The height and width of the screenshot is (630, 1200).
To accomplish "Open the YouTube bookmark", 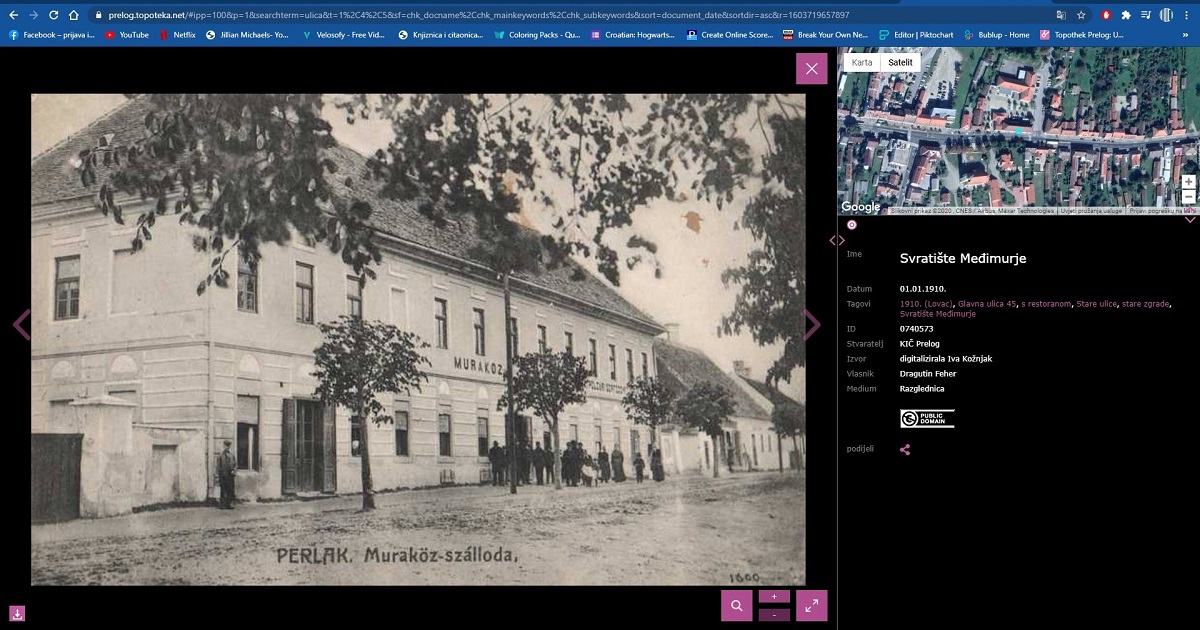I will click(127, 35).
